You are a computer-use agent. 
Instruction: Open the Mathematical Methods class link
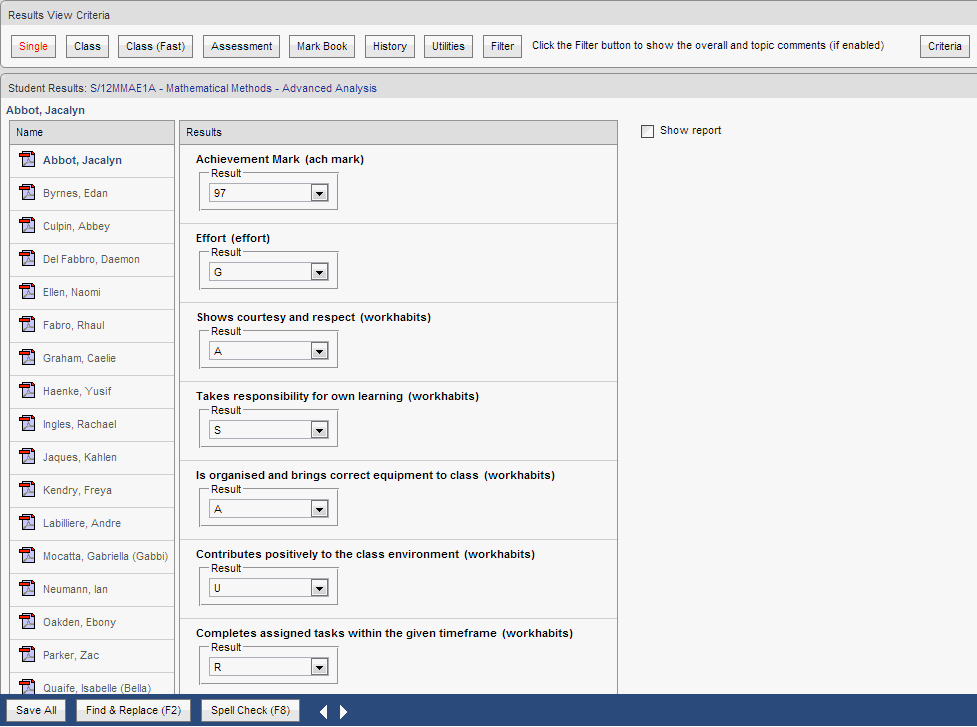coord(233,88)
